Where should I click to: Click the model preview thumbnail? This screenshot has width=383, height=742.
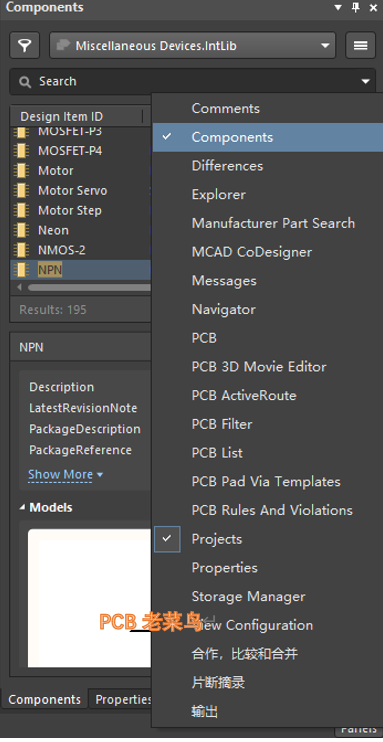point(89,598)
